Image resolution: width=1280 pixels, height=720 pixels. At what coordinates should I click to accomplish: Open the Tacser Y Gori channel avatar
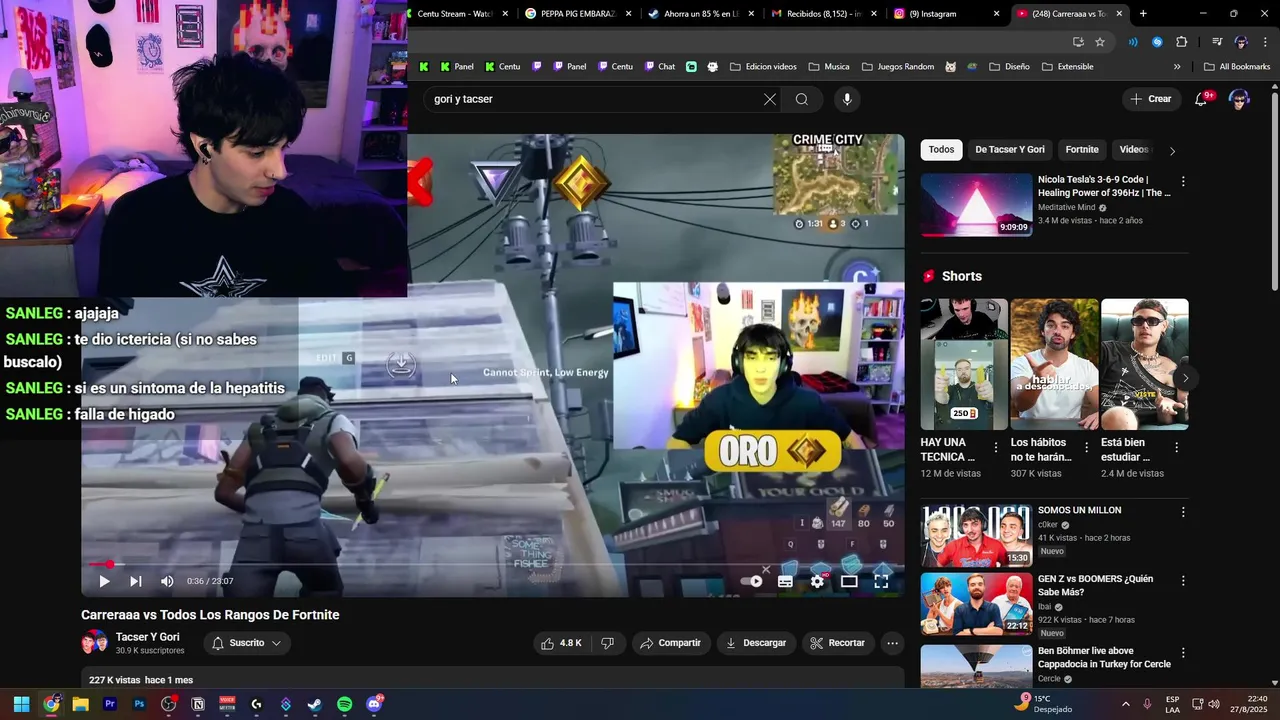point(95,643)
